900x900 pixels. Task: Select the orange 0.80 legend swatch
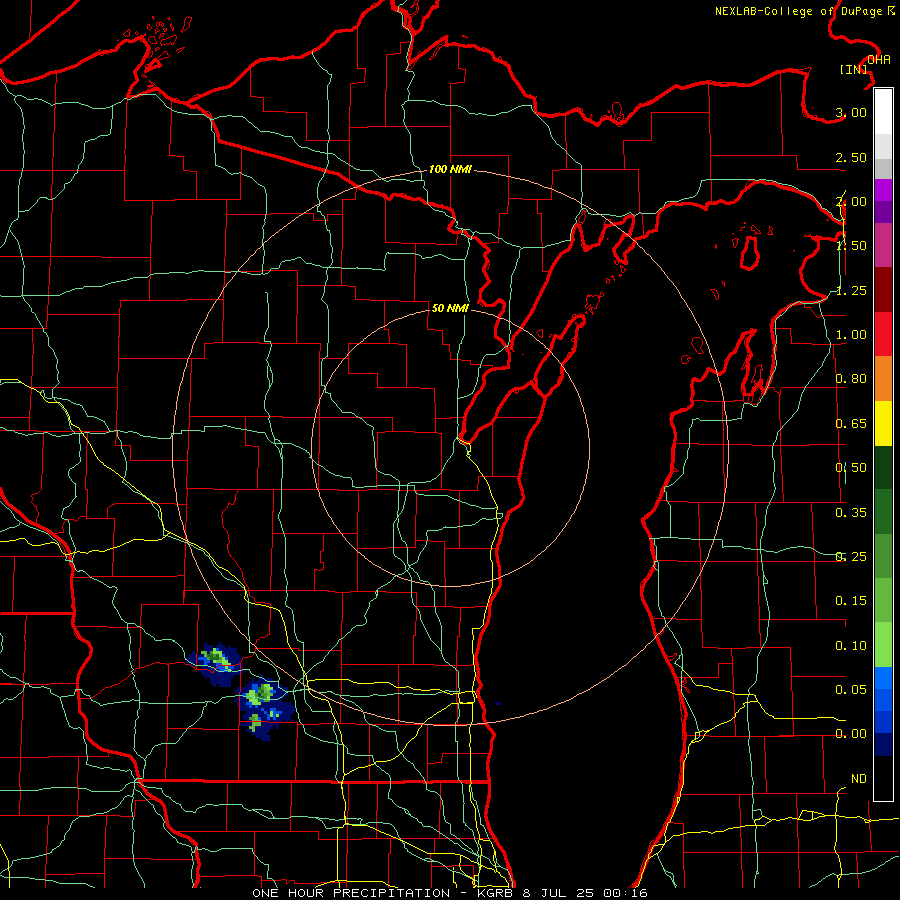[x=883, y=379]
